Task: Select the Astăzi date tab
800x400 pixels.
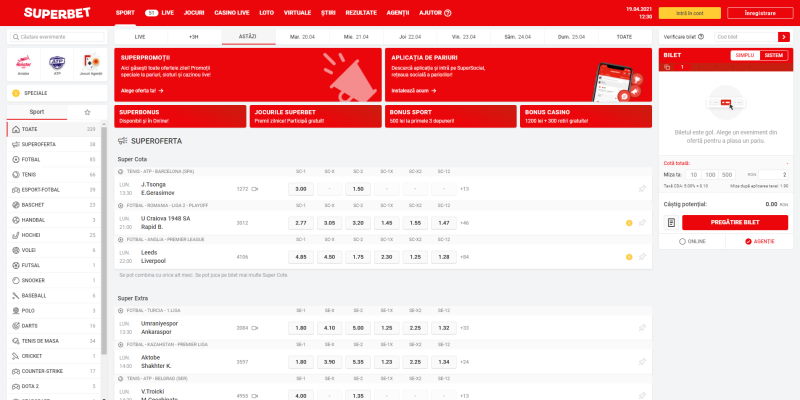Action: [248, 37]
